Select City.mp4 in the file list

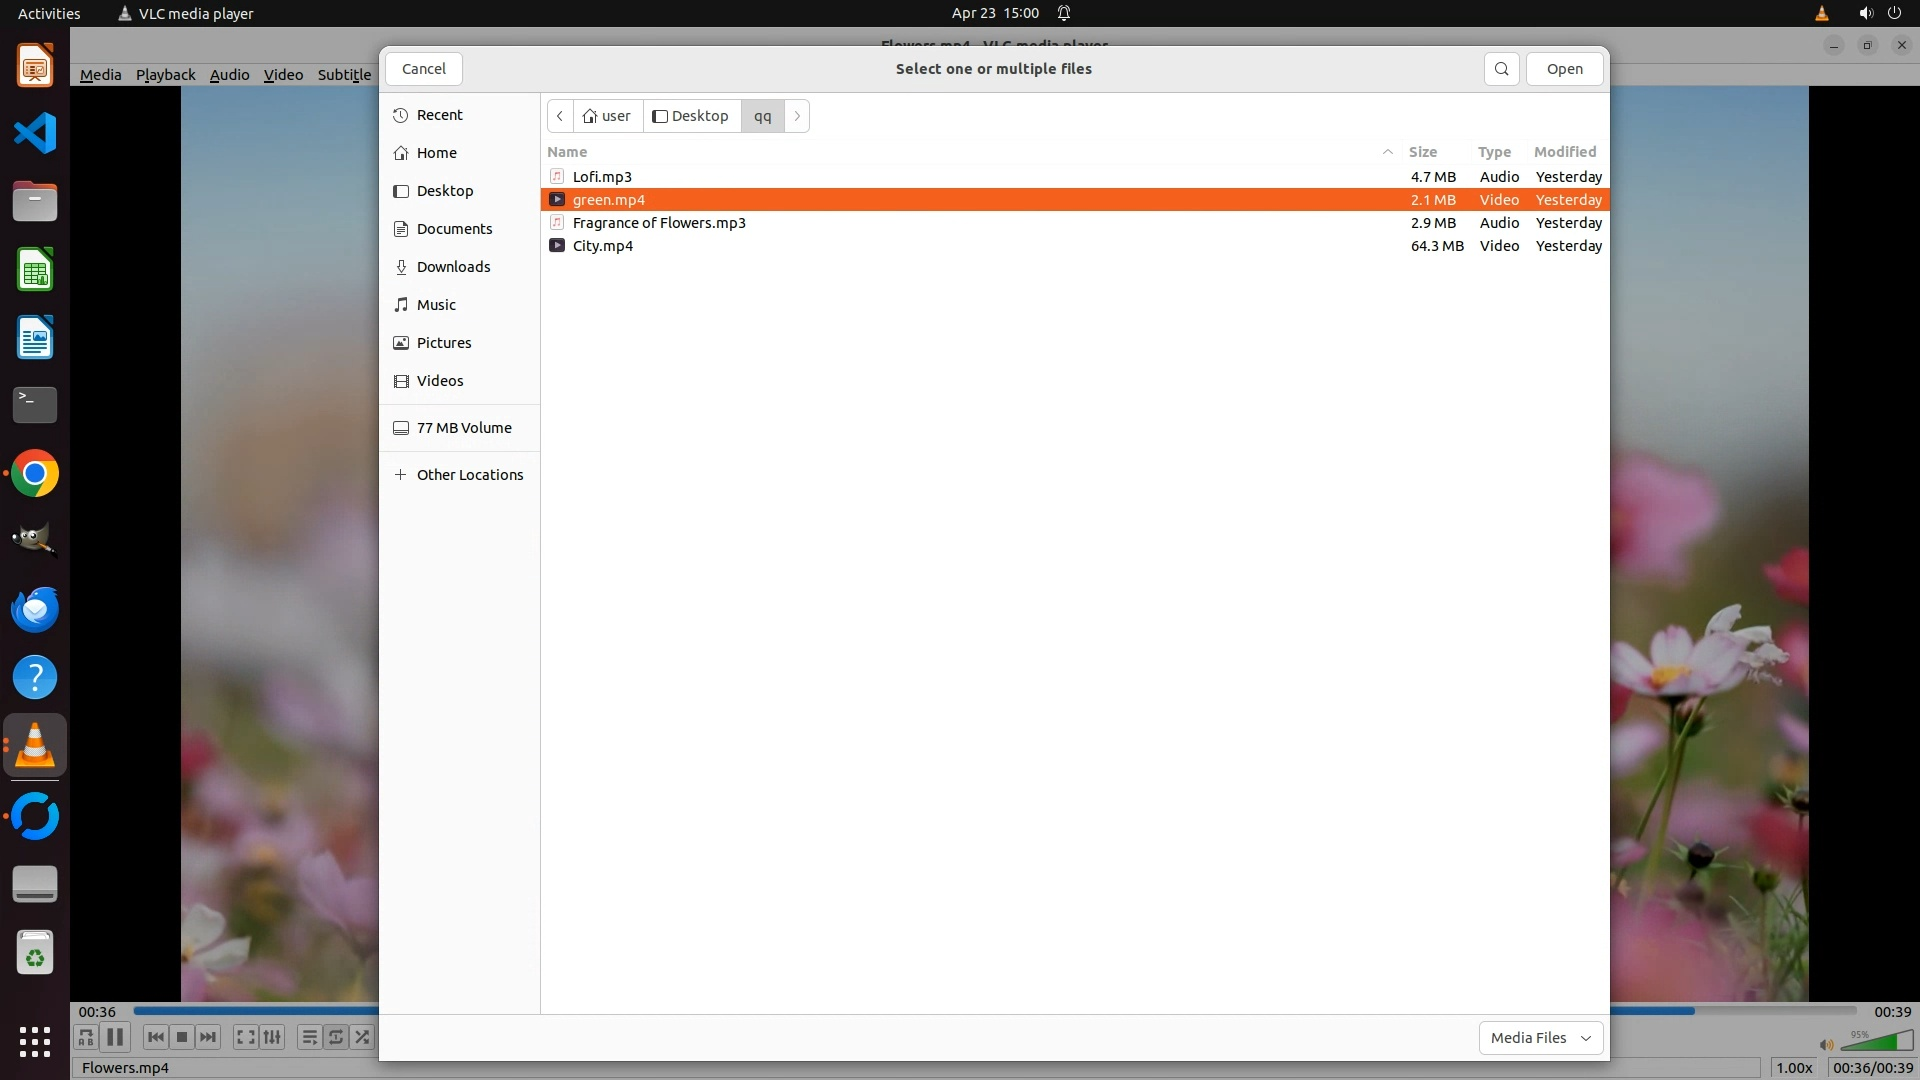(x=603, y=246)
